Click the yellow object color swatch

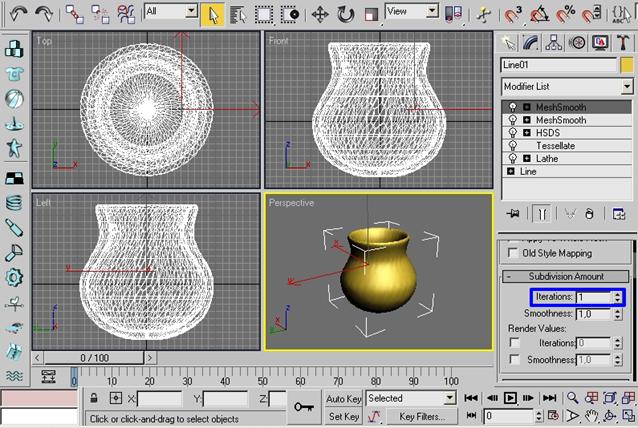point(625,65)
